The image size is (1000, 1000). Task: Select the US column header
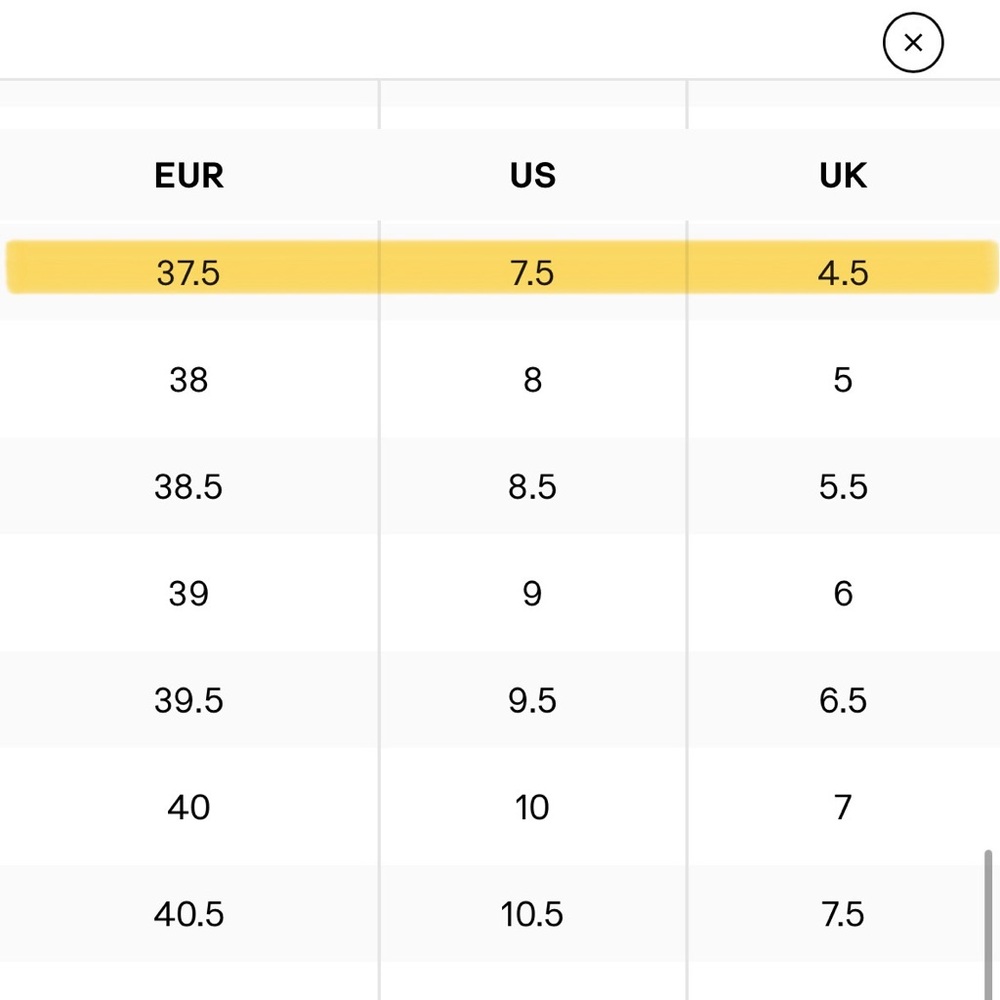click(533, 175)
